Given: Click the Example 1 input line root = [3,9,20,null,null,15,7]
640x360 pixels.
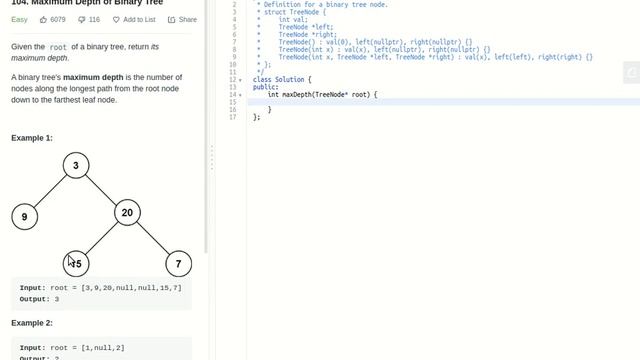Looking at the screenshot, I should [100, 288].
